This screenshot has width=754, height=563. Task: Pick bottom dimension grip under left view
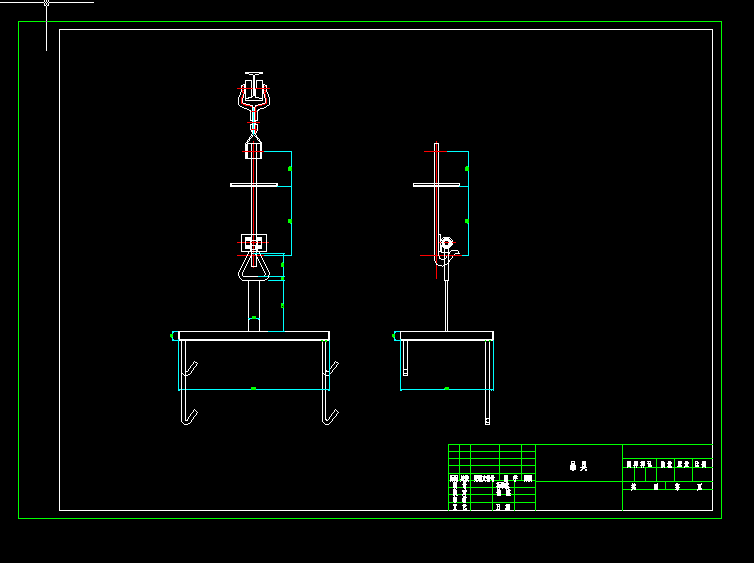click(253, 388)
